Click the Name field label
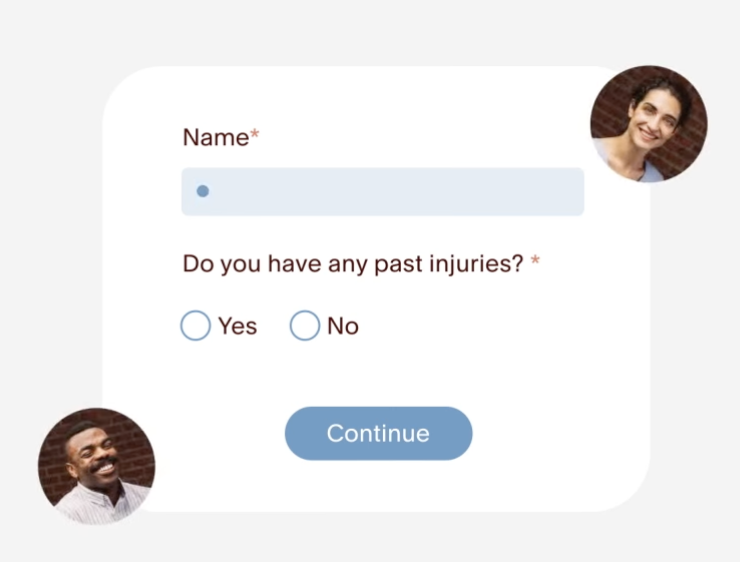 coord(215,138)
